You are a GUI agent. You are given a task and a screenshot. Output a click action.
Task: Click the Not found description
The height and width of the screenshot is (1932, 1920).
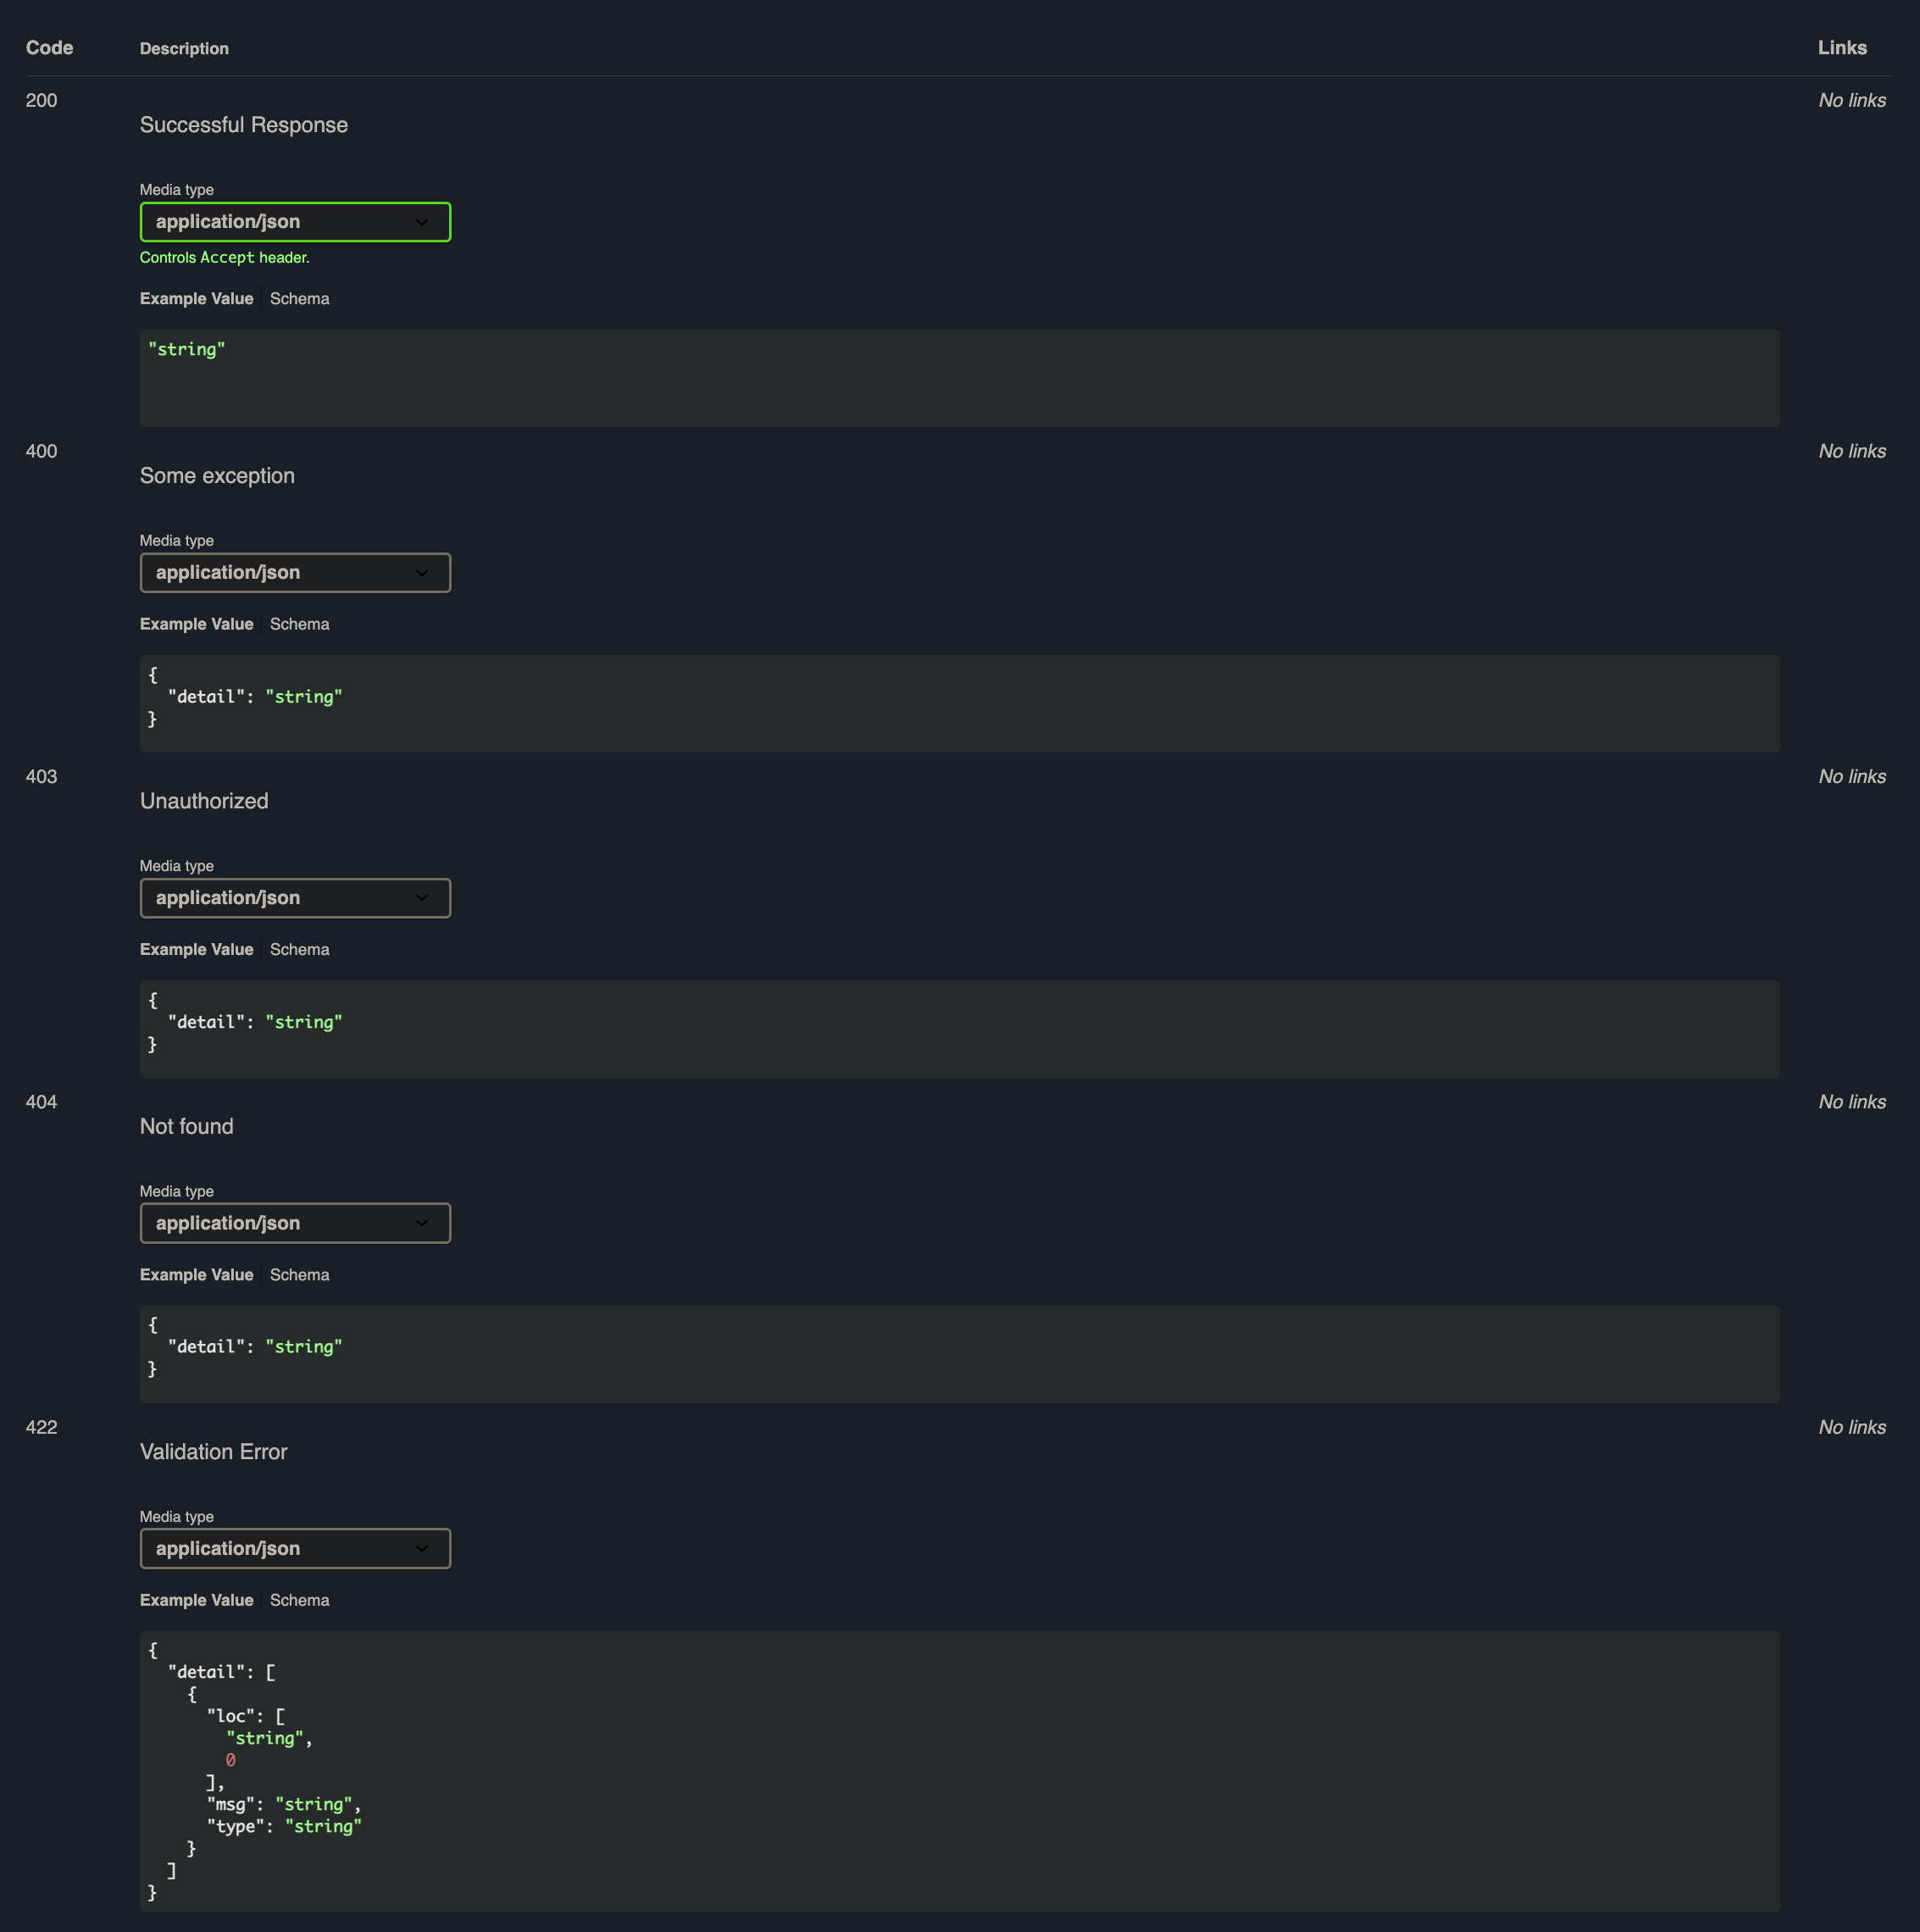187,1126
